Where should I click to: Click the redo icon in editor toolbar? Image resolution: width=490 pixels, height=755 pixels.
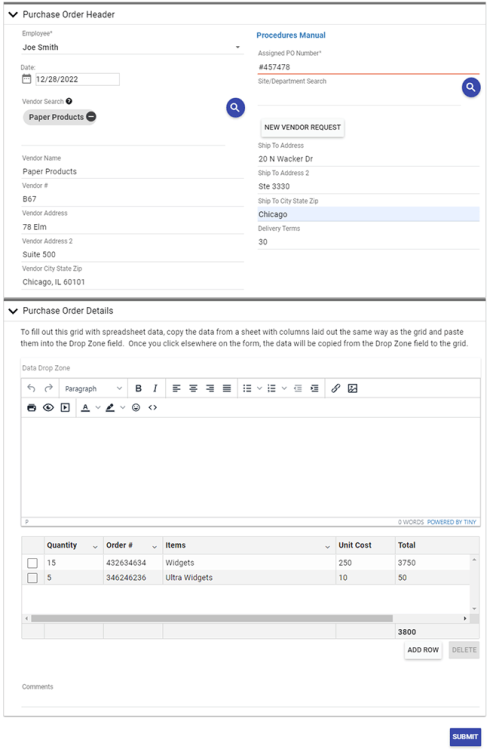[48, 388]
